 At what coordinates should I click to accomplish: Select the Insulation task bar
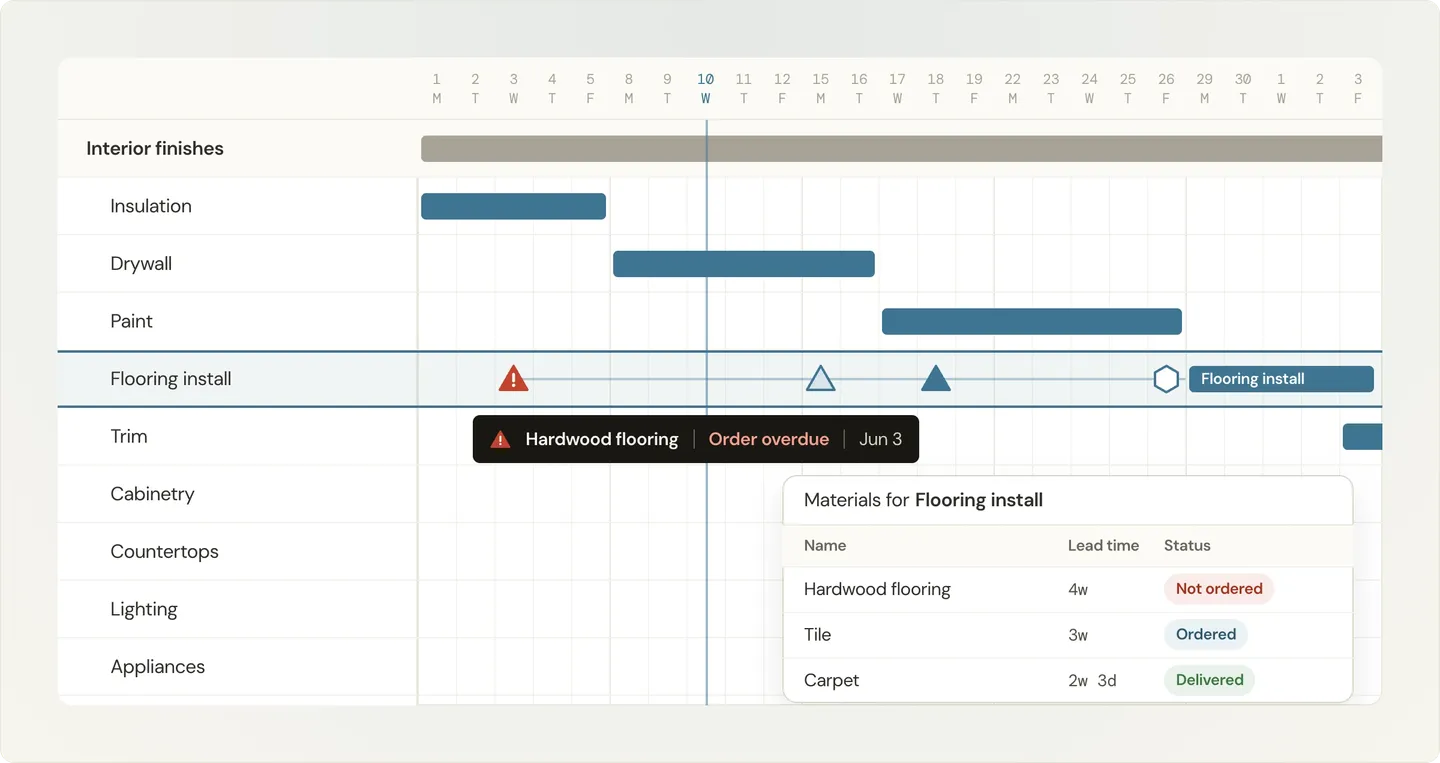pyautogui.click(x=513, y=206)
